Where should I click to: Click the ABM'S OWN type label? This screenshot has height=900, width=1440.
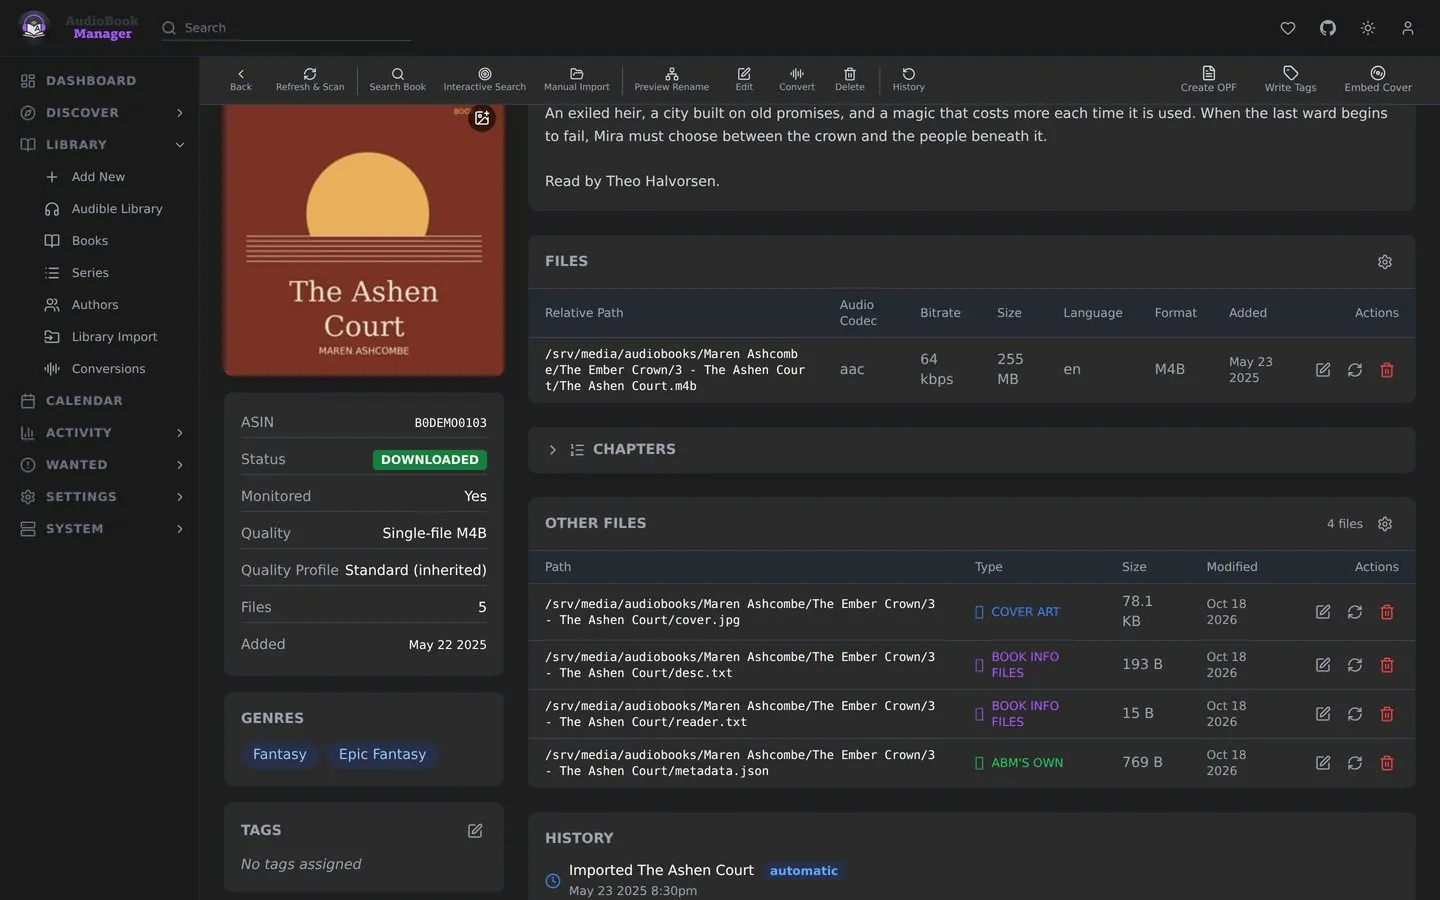coord(1027,763)
